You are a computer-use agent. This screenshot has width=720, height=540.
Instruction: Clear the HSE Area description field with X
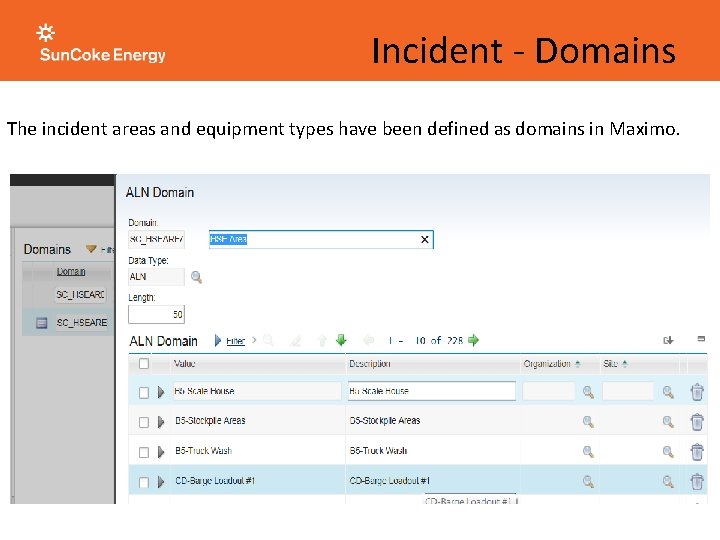(x=425, y=239)
